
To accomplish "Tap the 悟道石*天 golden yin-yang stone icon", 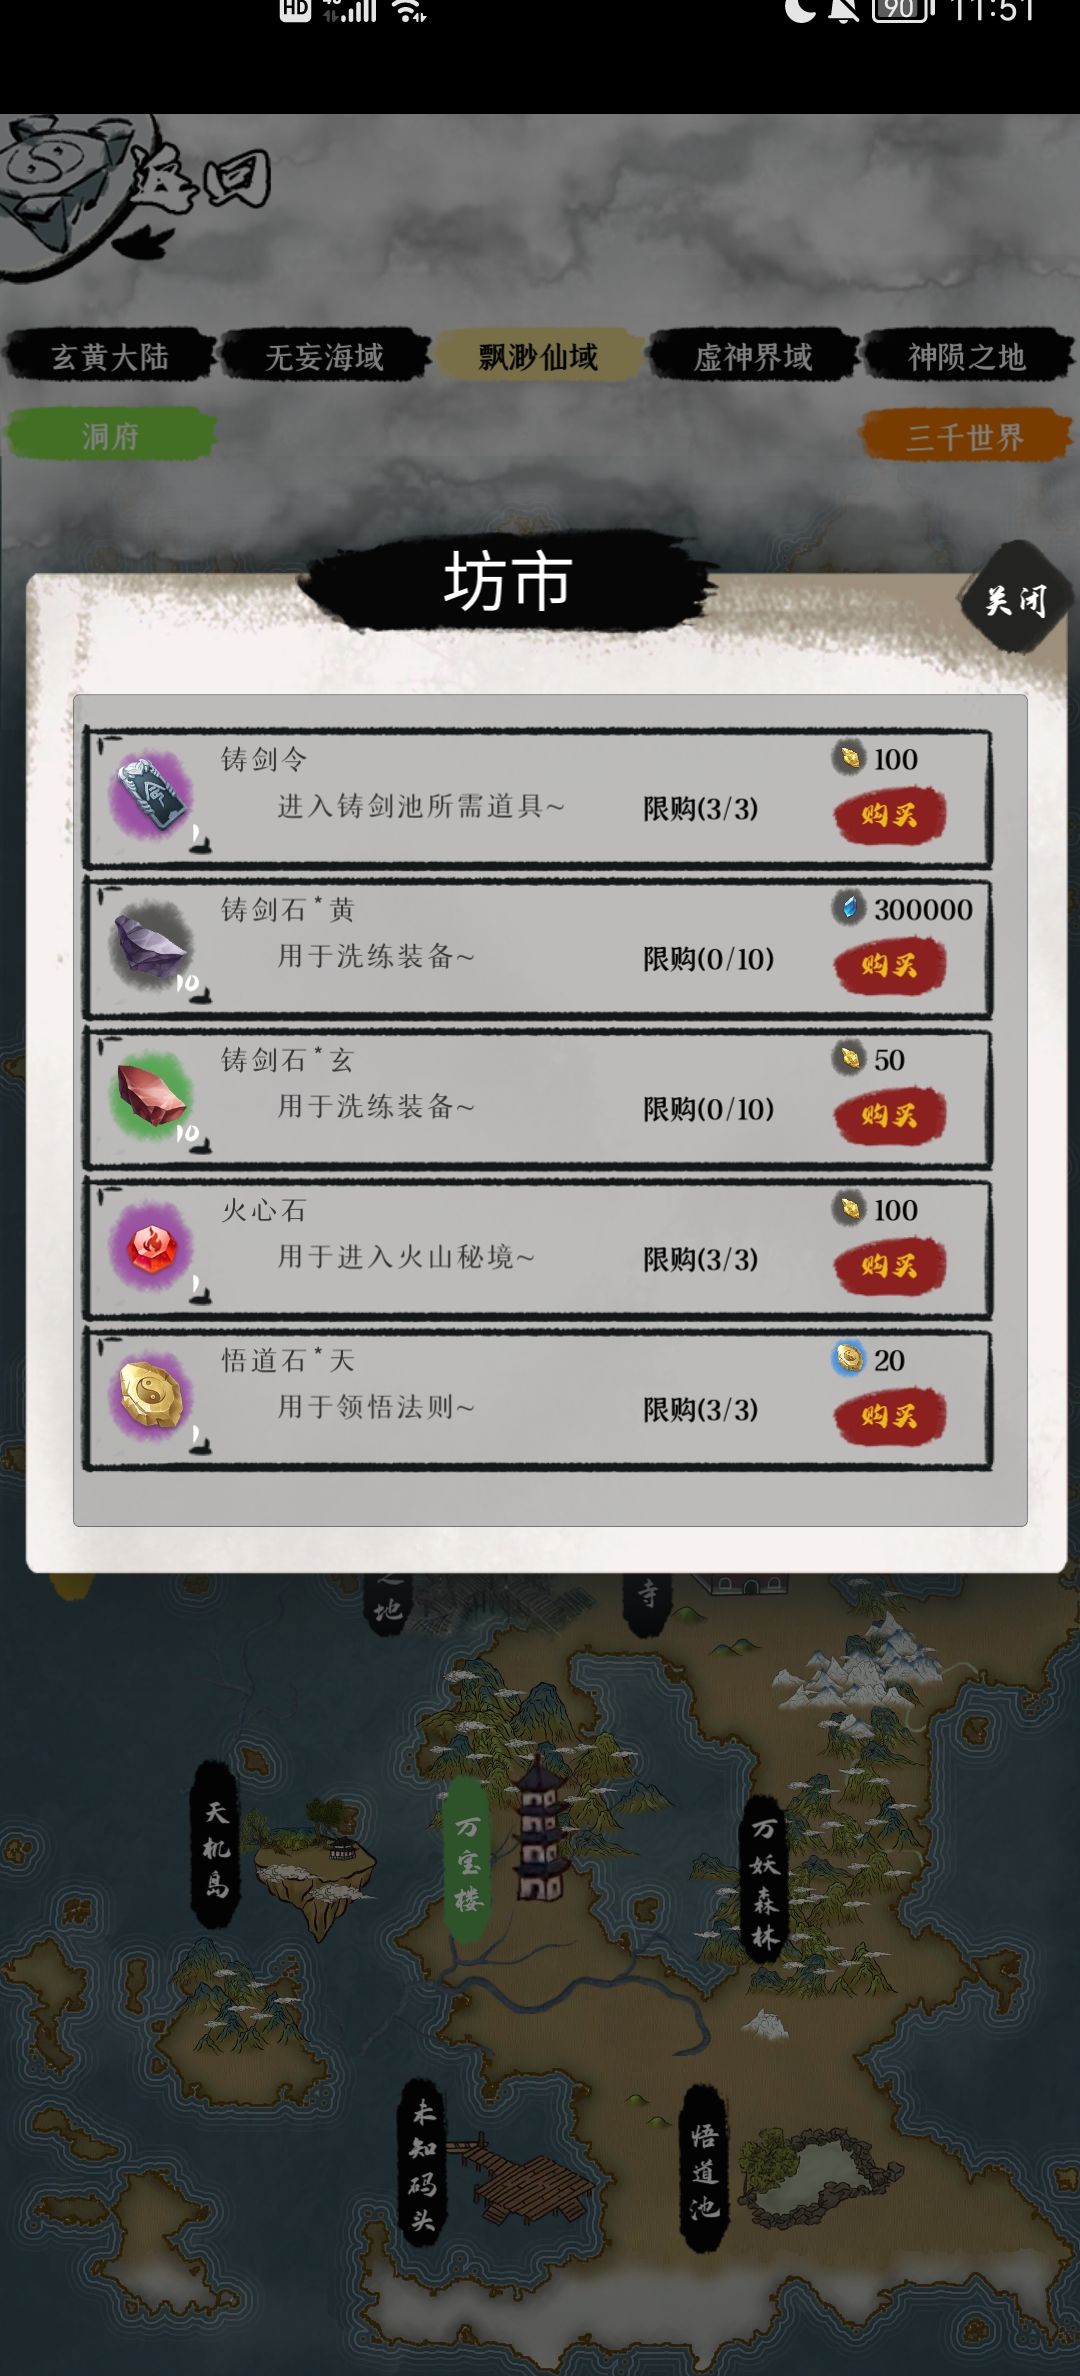I will coord(152,1396).
